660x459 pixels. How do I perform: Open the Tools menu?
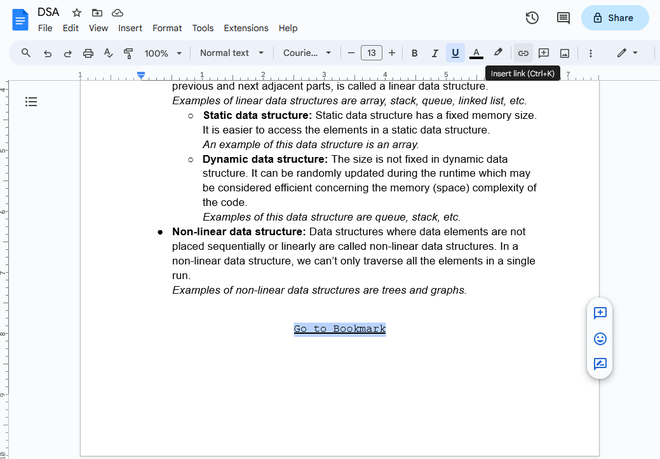(x=203, y=28)
